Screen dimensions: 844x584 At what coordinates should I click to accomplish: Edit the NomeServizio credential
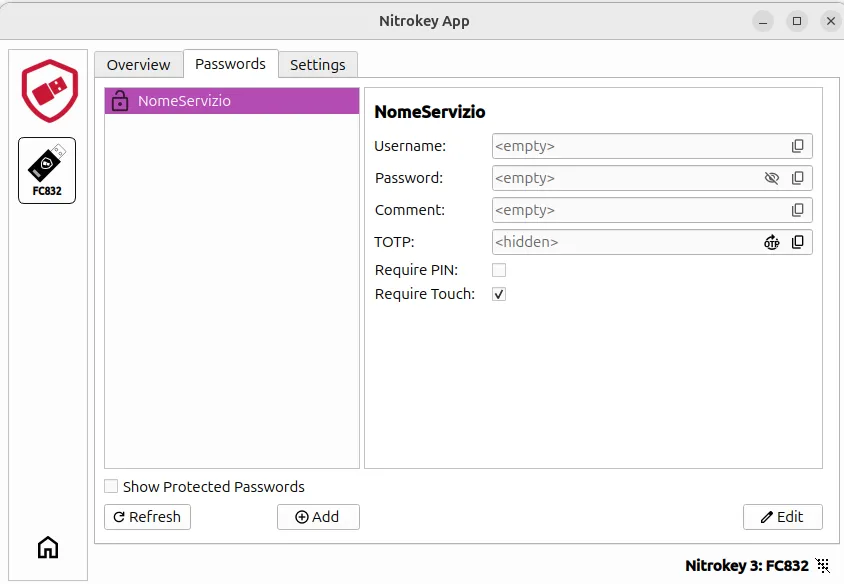tap(782, 517)
